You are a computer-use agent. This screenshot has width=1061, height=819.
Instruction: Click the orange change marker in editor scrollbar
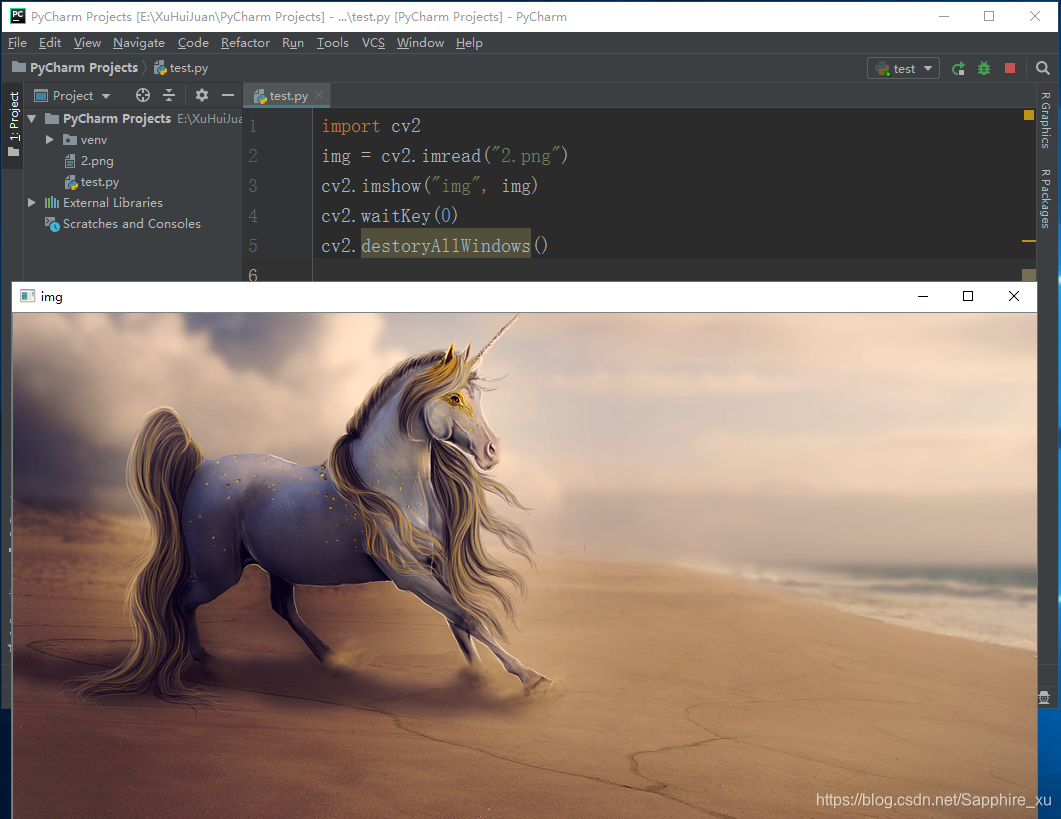click(1027, 117)
